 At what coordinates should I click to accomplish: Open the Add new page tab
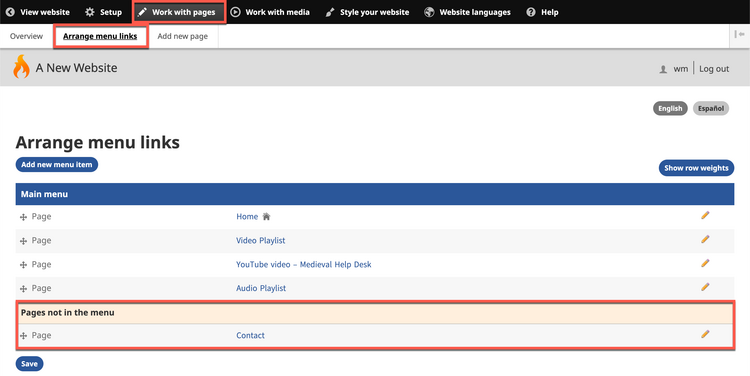pos(183,36)
